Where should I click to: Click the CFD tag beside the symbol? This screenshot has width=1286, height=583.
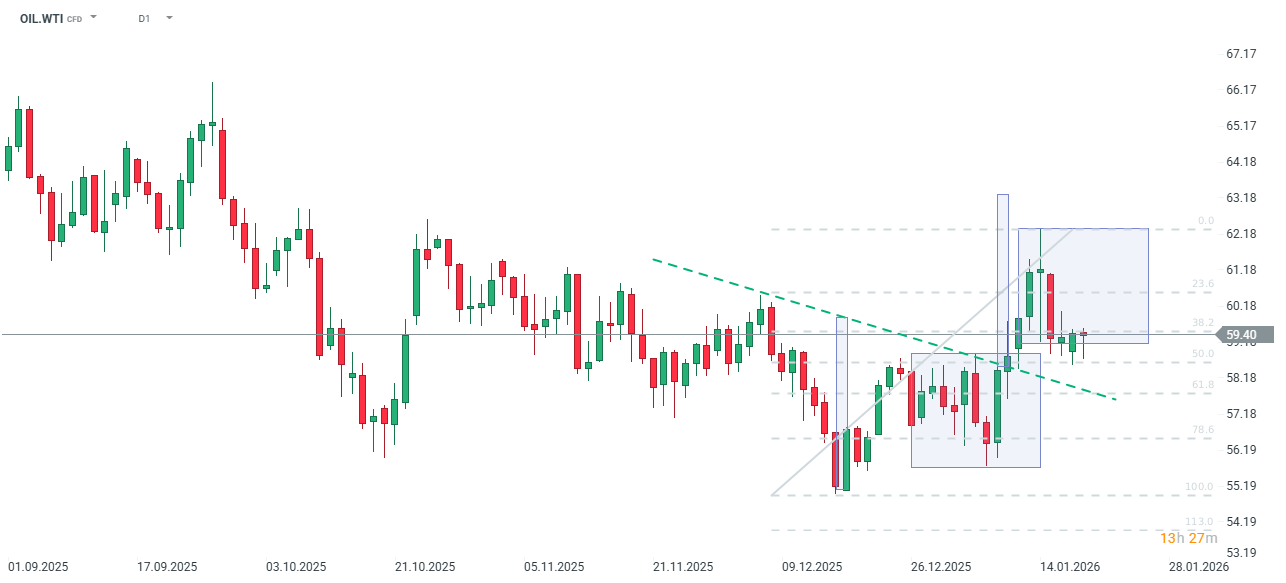click(x=75, y=19)
